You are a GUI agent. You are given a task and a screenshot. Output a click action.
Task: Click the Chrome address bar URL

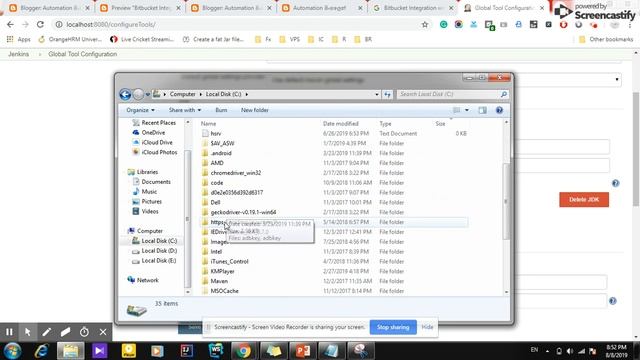(111, 24)
